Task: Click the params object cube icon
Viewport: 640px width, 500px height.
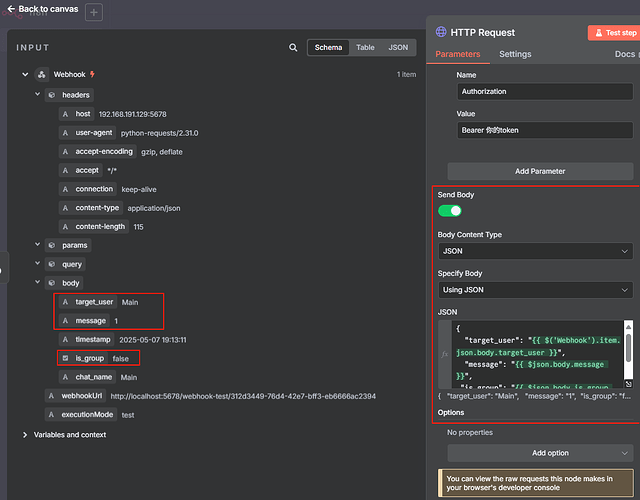Action: [52, 245]
